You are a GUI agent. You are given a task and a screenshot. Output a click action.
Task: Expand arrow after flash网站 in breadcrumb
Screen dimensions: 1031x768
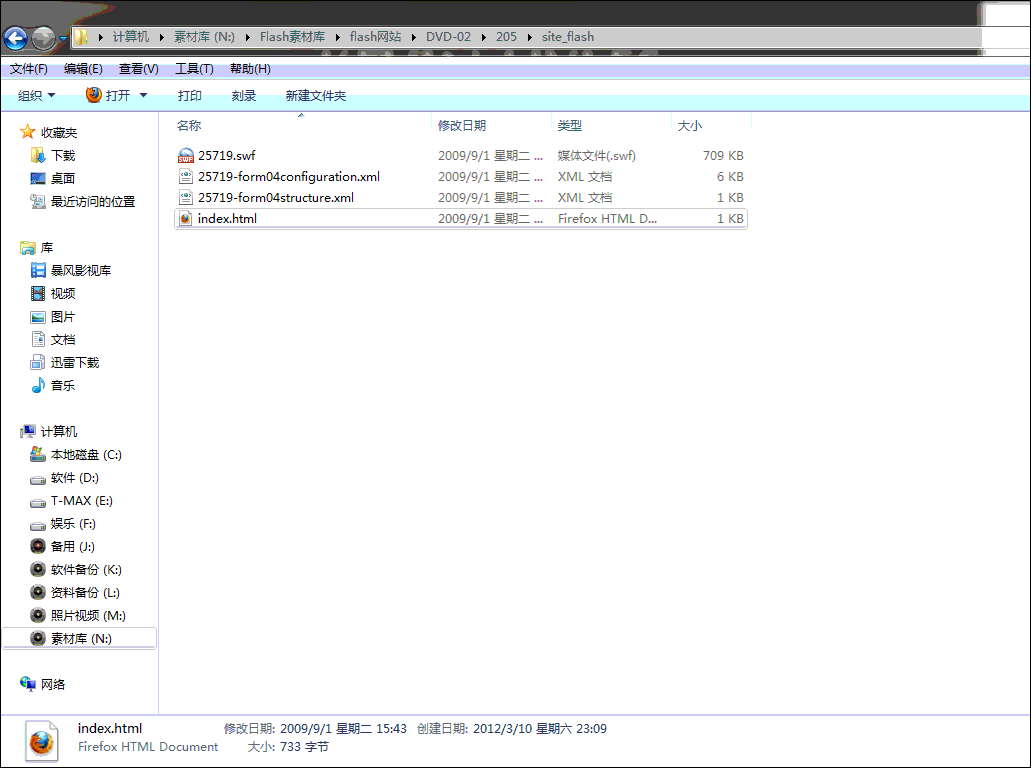pyautogui.click(x=414, y=37)
